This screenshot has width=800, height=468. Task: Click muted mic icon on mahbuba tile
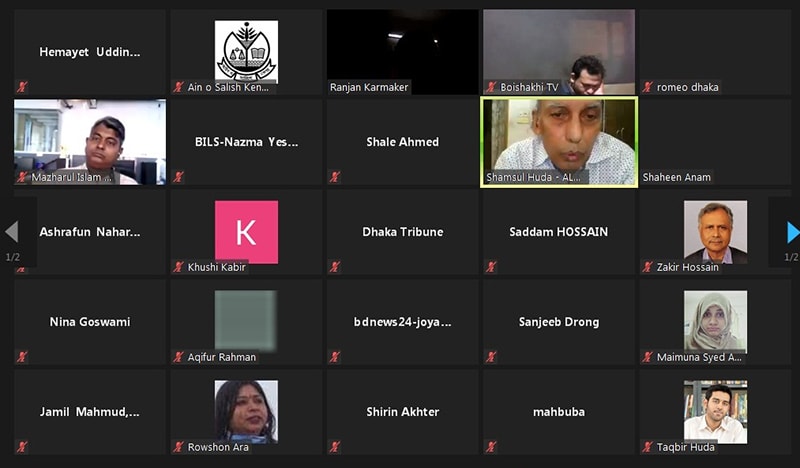pyautogui.click(x=491, y=447)
